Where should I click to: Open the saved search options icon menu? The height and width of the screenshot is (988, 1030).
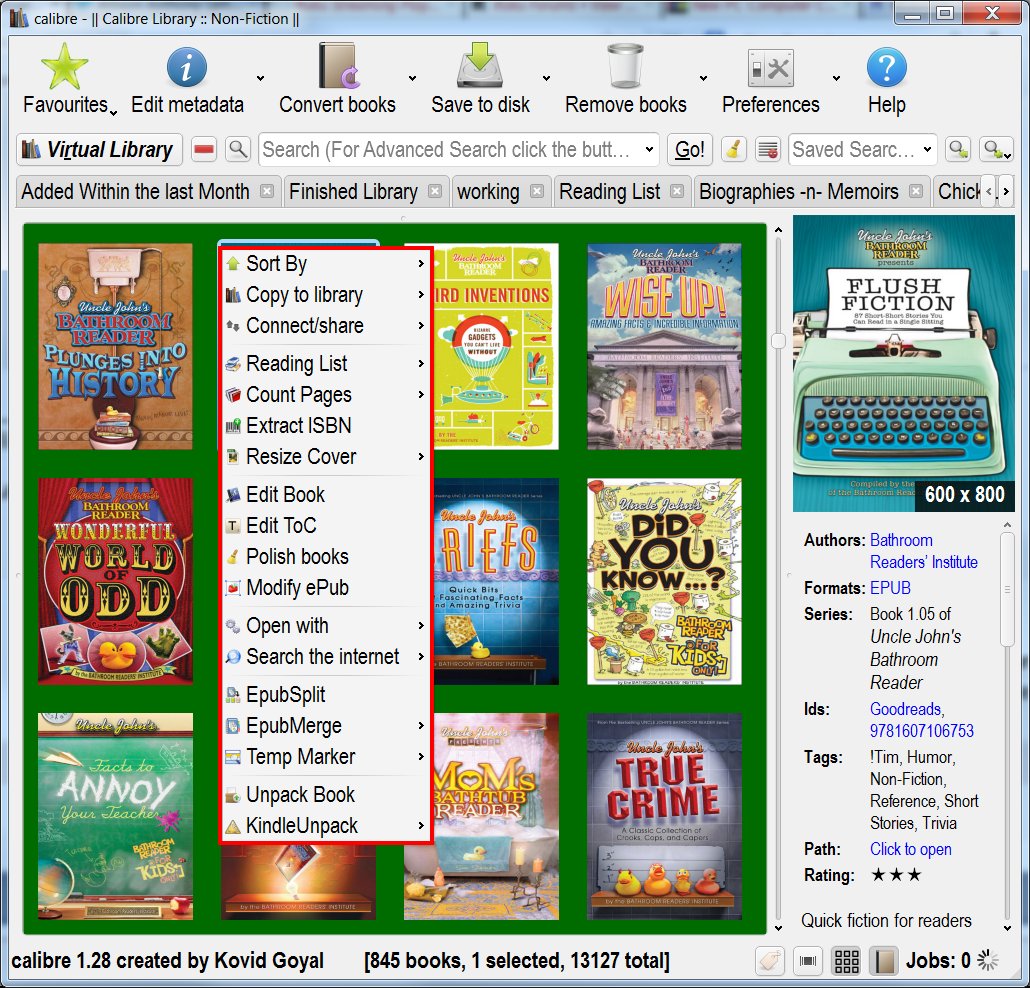tap(995, 150)
